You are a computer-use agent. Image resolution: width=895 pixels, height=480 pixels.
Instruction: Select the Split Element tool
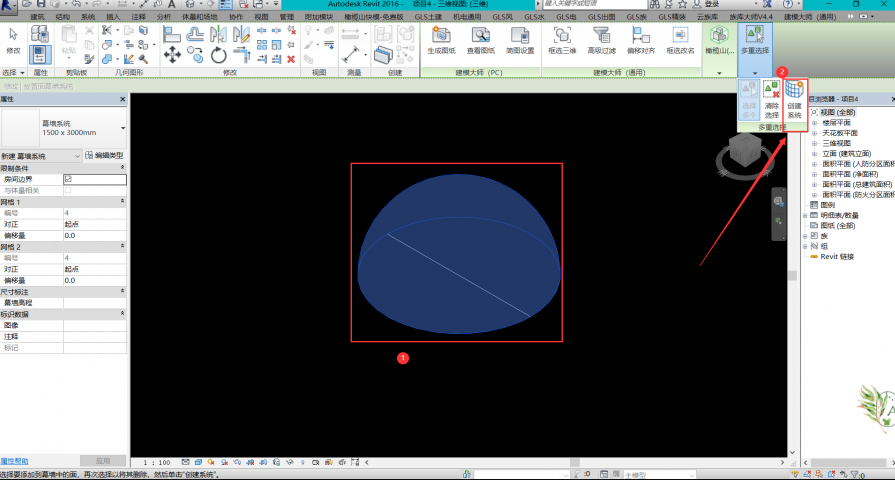tap(261, 30)
